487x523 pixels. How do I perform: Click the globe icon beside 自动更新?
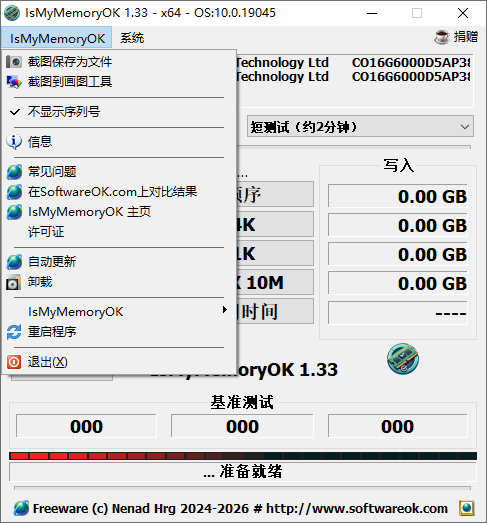pyautogui.click(x=14, y=262)
